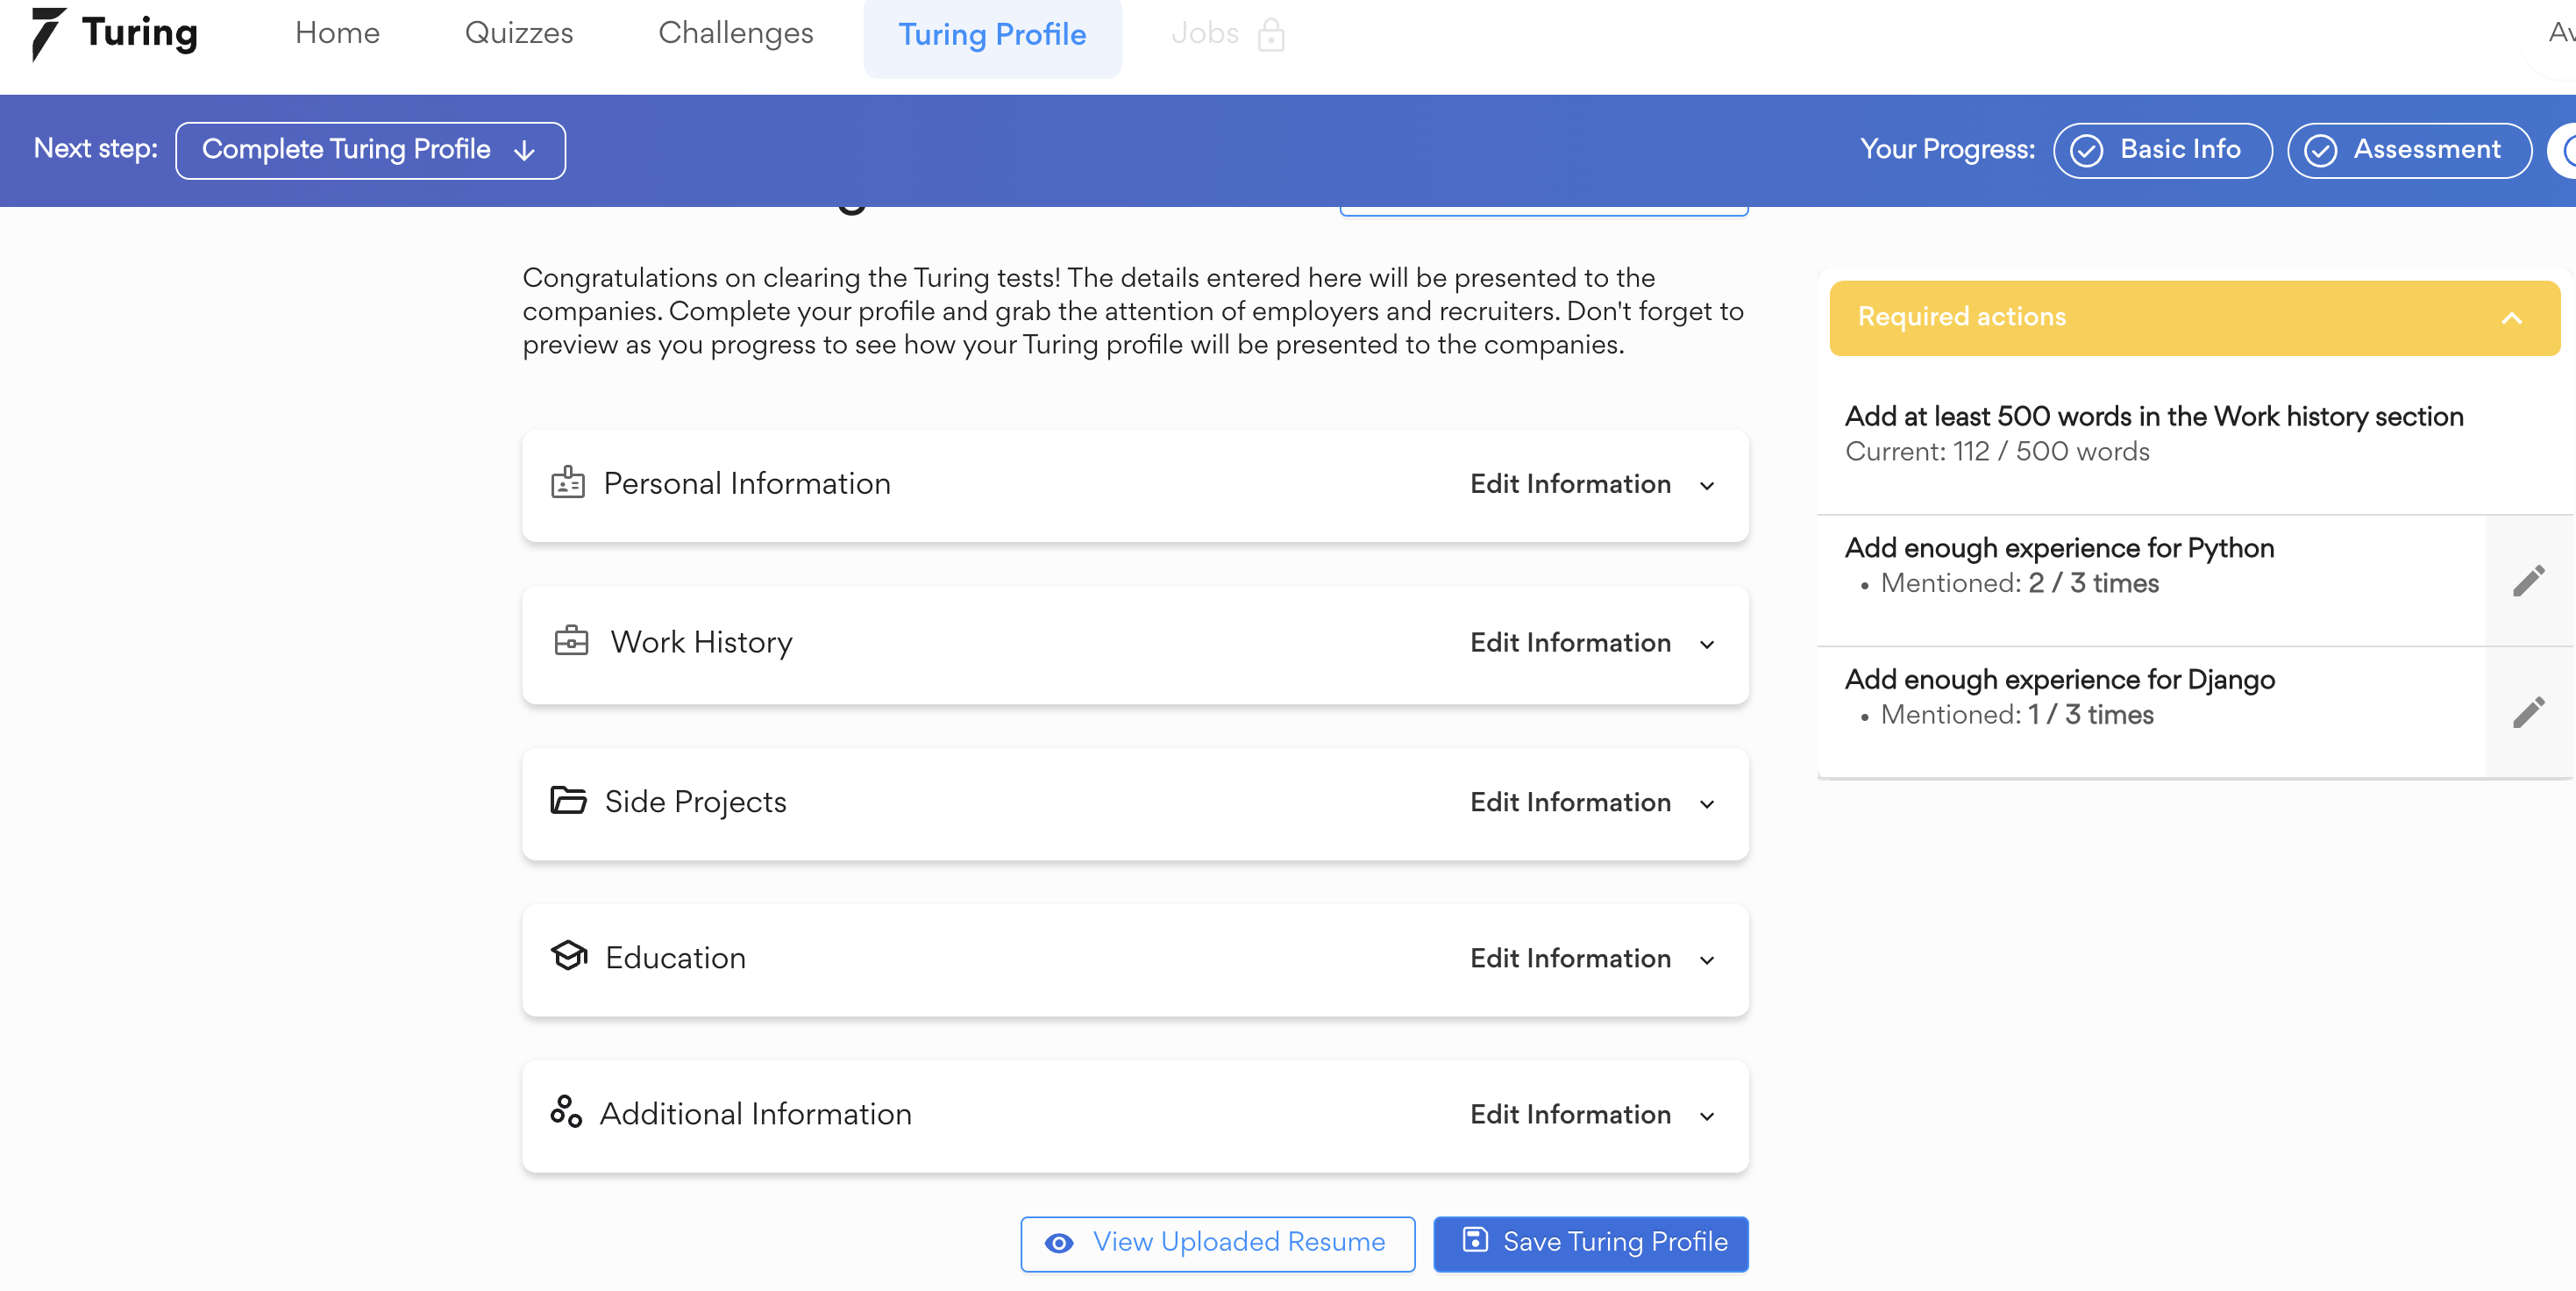
Task: Expand Education Edit Information chevron
Action: point(1707,960)
